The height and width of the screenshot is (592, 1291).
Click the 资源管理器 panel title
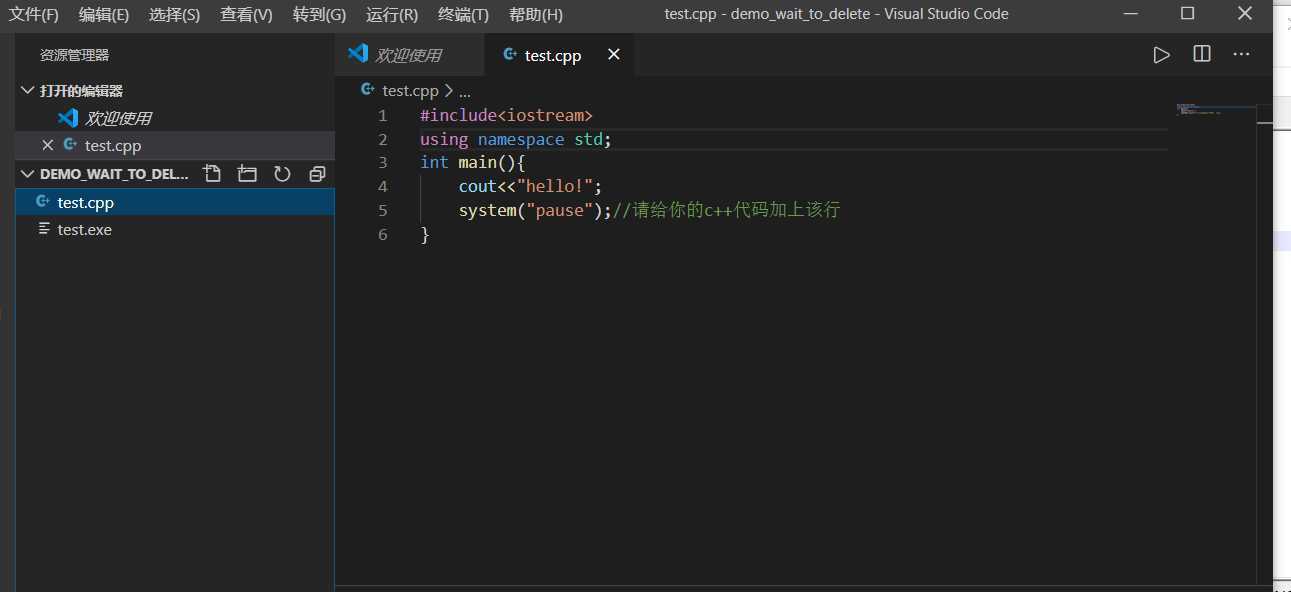tap(75, 55)
